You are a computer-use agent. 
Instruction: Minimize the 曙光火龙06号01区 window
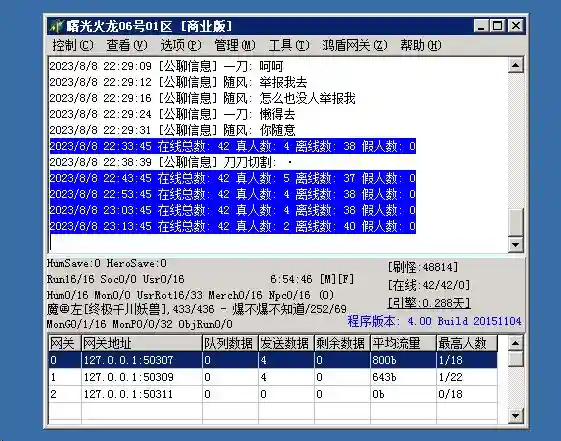[481, 26]
